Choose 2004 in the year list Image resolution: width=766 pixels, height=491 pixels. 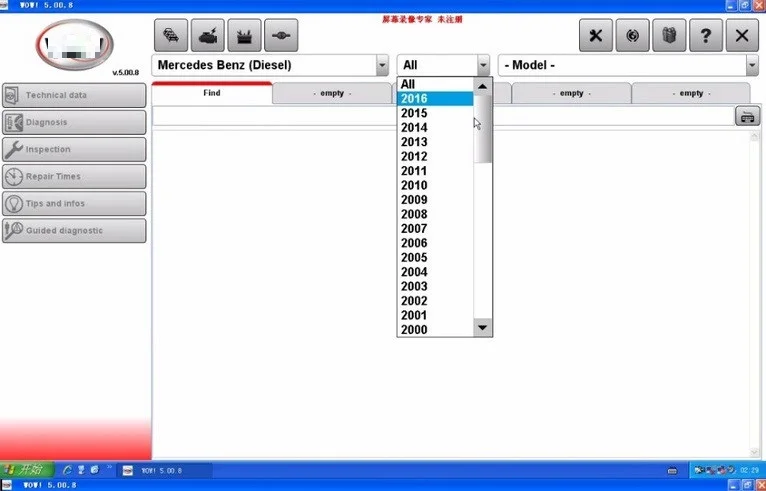point(435,272)
